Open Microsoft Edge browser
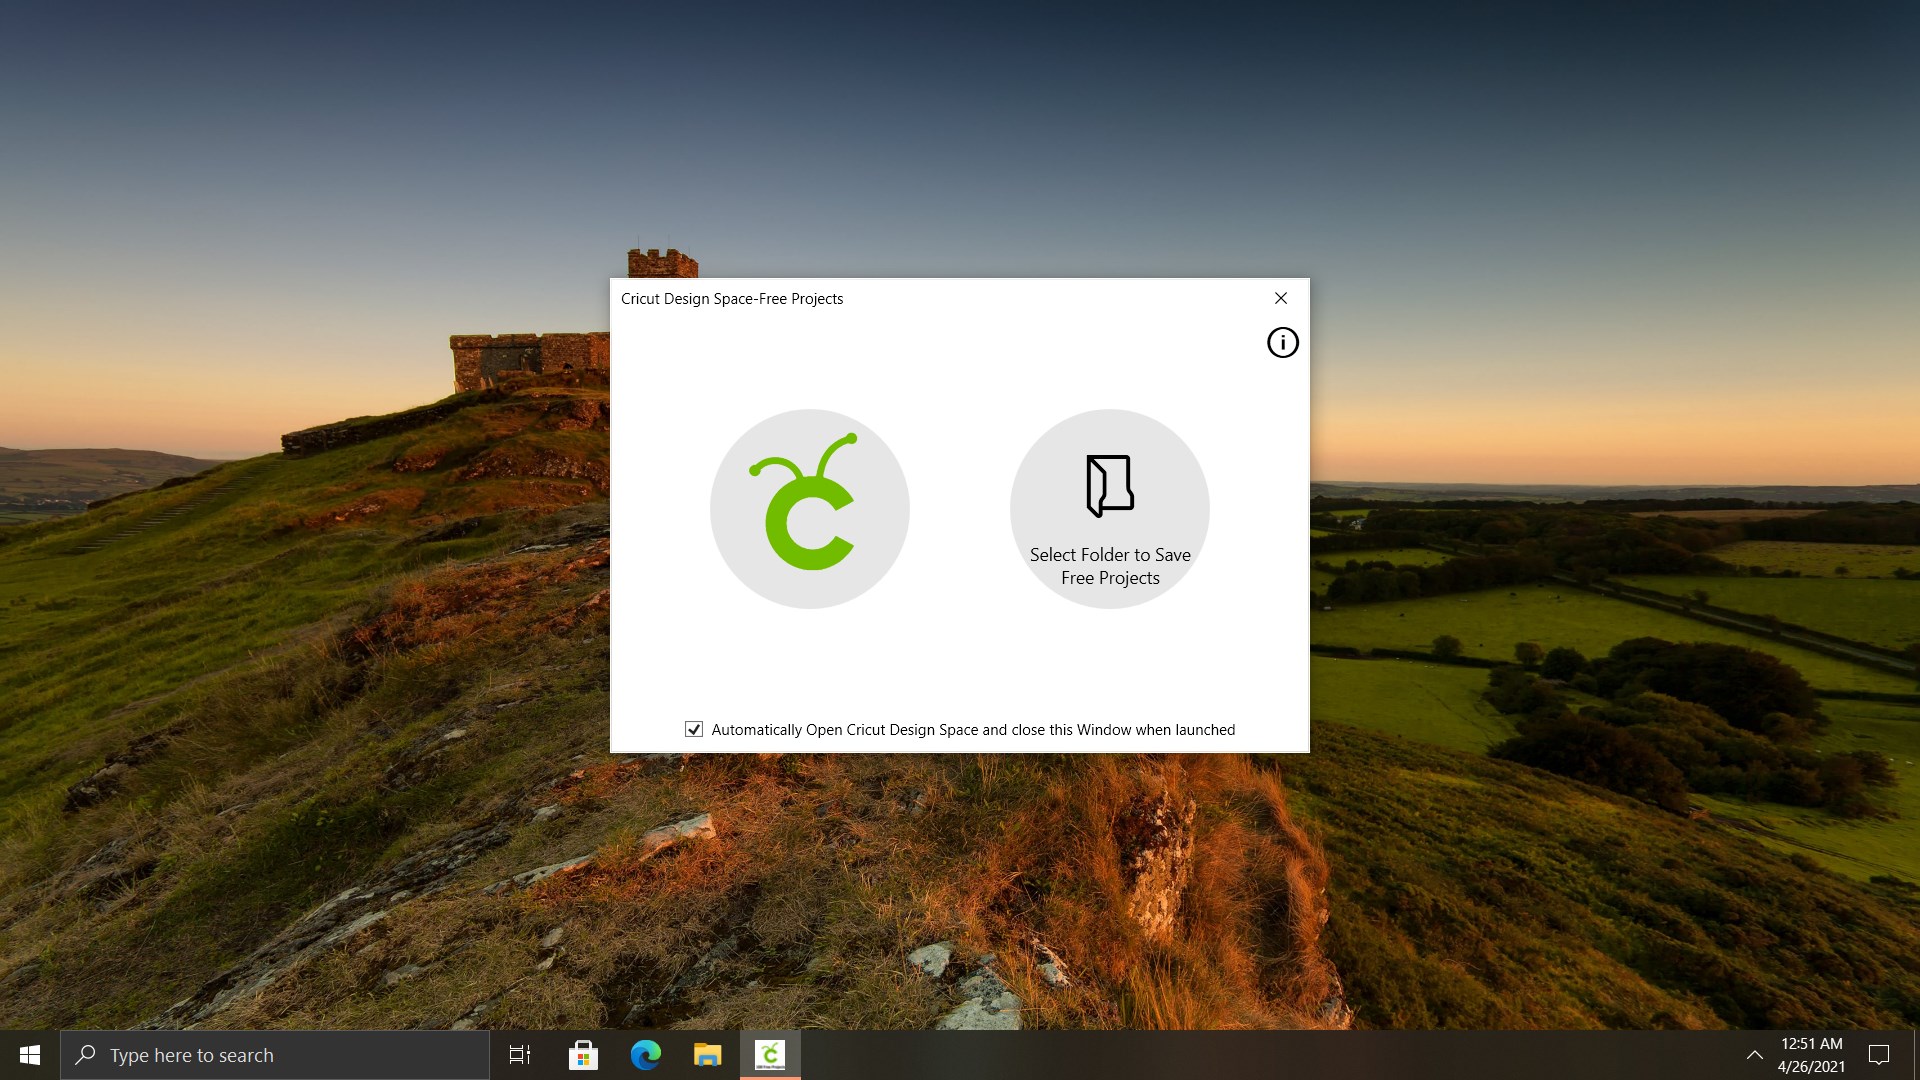 (x=646, y=1055)
